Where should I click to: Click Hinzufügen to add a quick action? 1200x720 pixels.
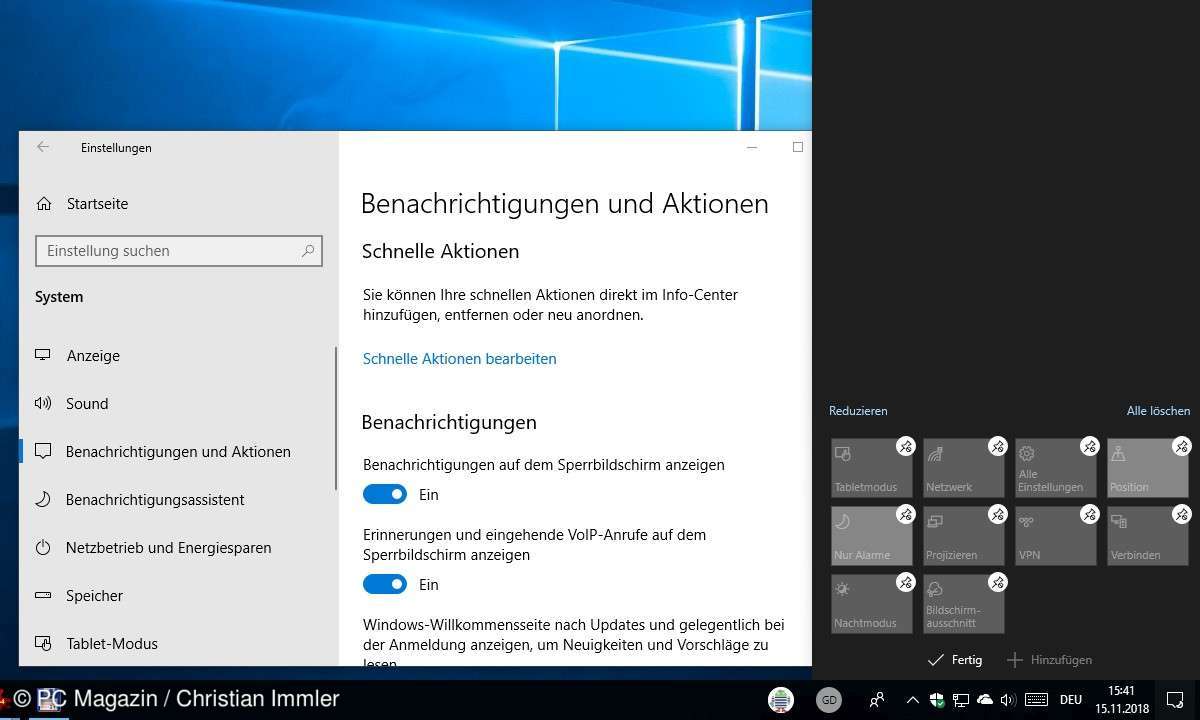(1049, 660)
